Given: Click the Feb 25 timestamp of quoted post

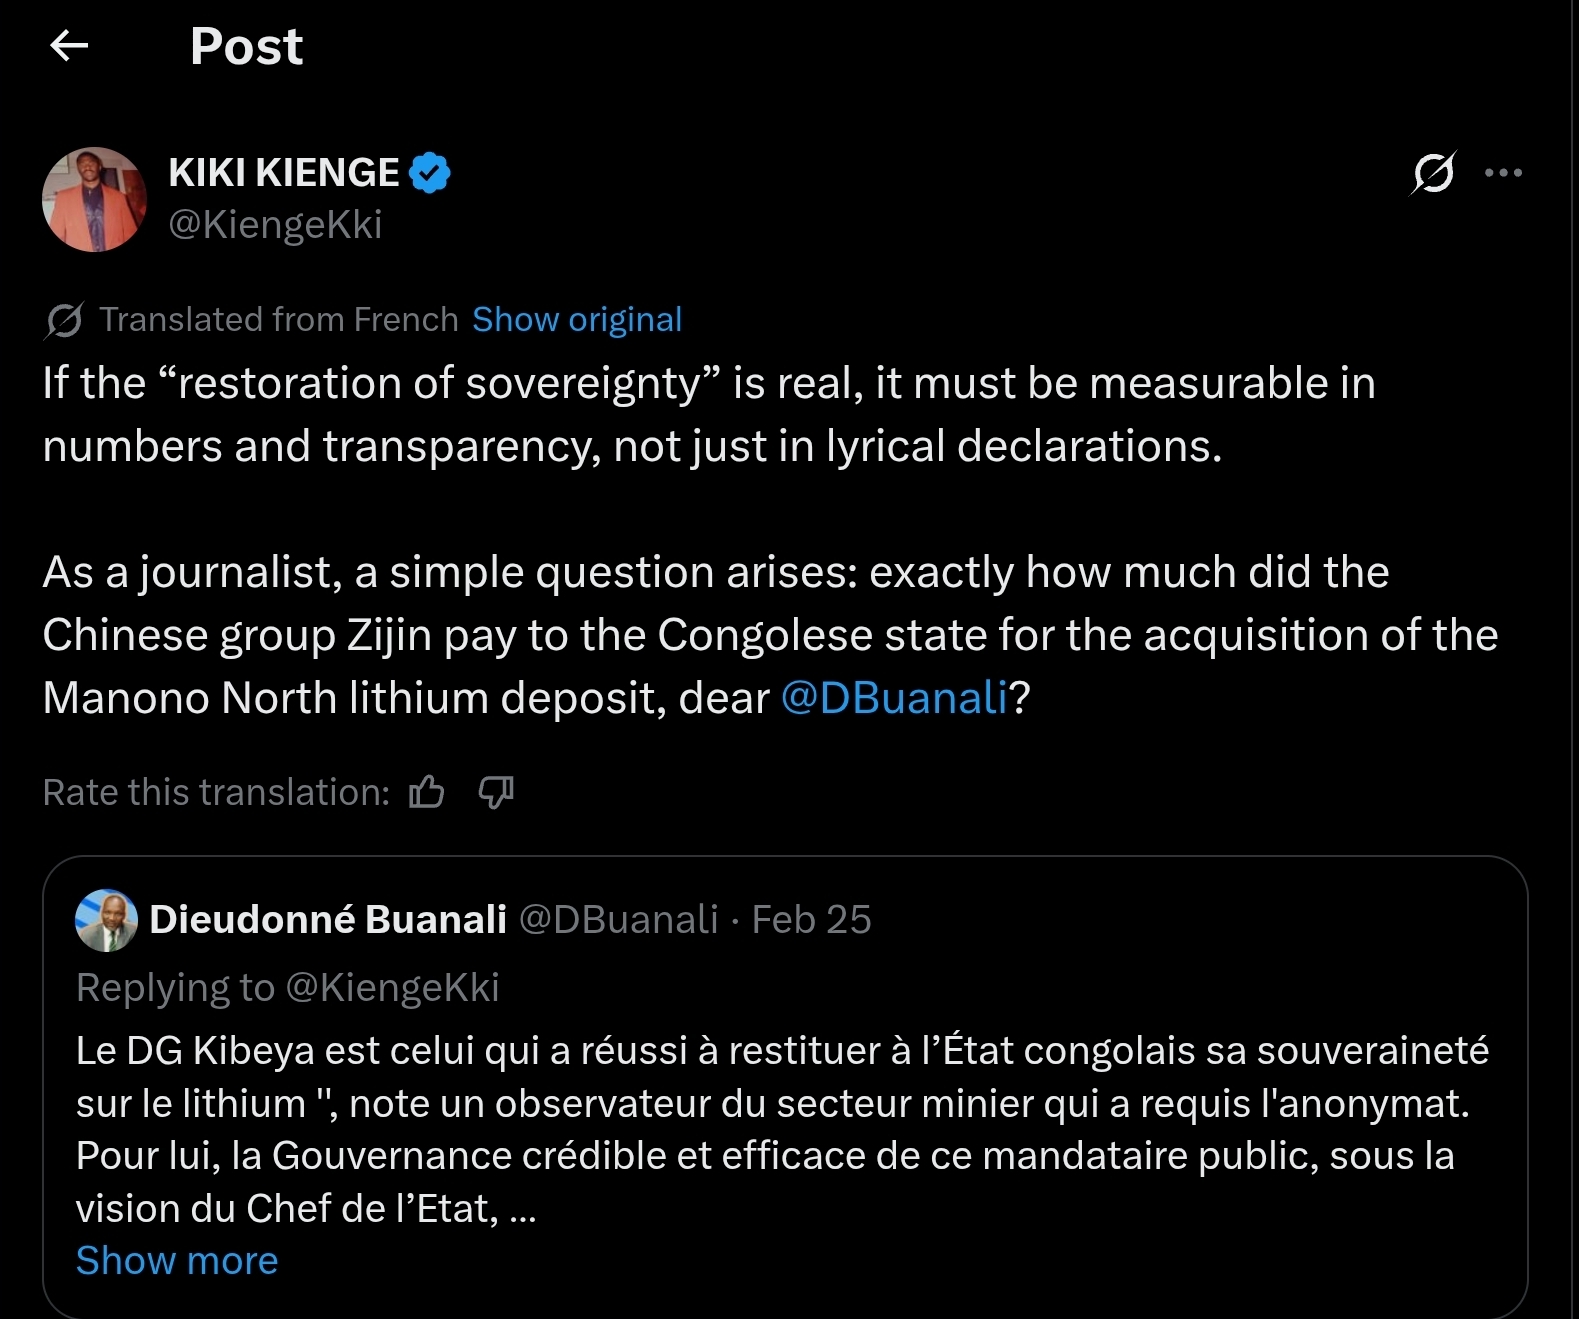Looking at the screenshot, I should pos(811,919).
